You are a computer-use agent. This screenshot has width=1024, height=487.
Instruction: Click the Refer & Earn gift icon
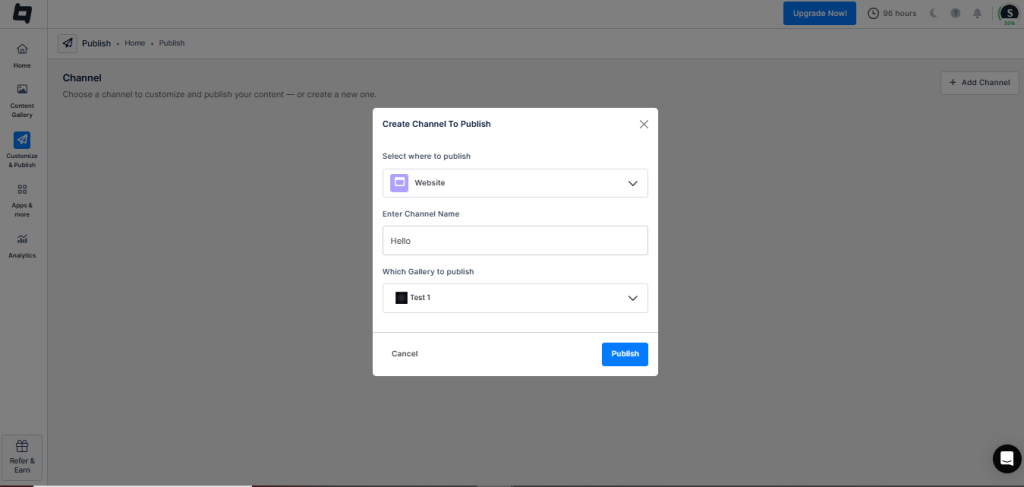(x=22, y=446)
